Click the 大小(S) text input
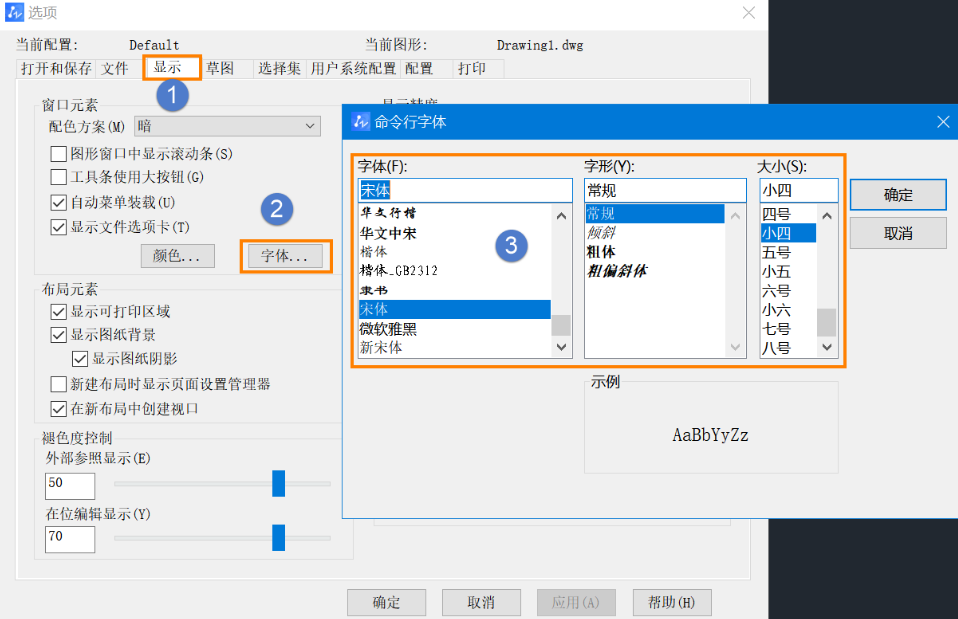This screenshot has width=958, height=619. tap(799, 191)
